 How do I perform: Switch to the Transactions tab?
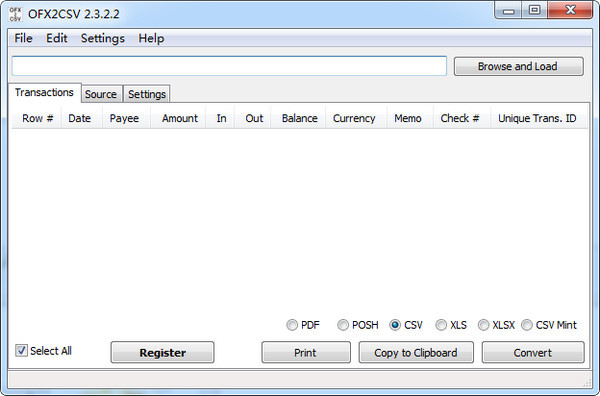44,93
